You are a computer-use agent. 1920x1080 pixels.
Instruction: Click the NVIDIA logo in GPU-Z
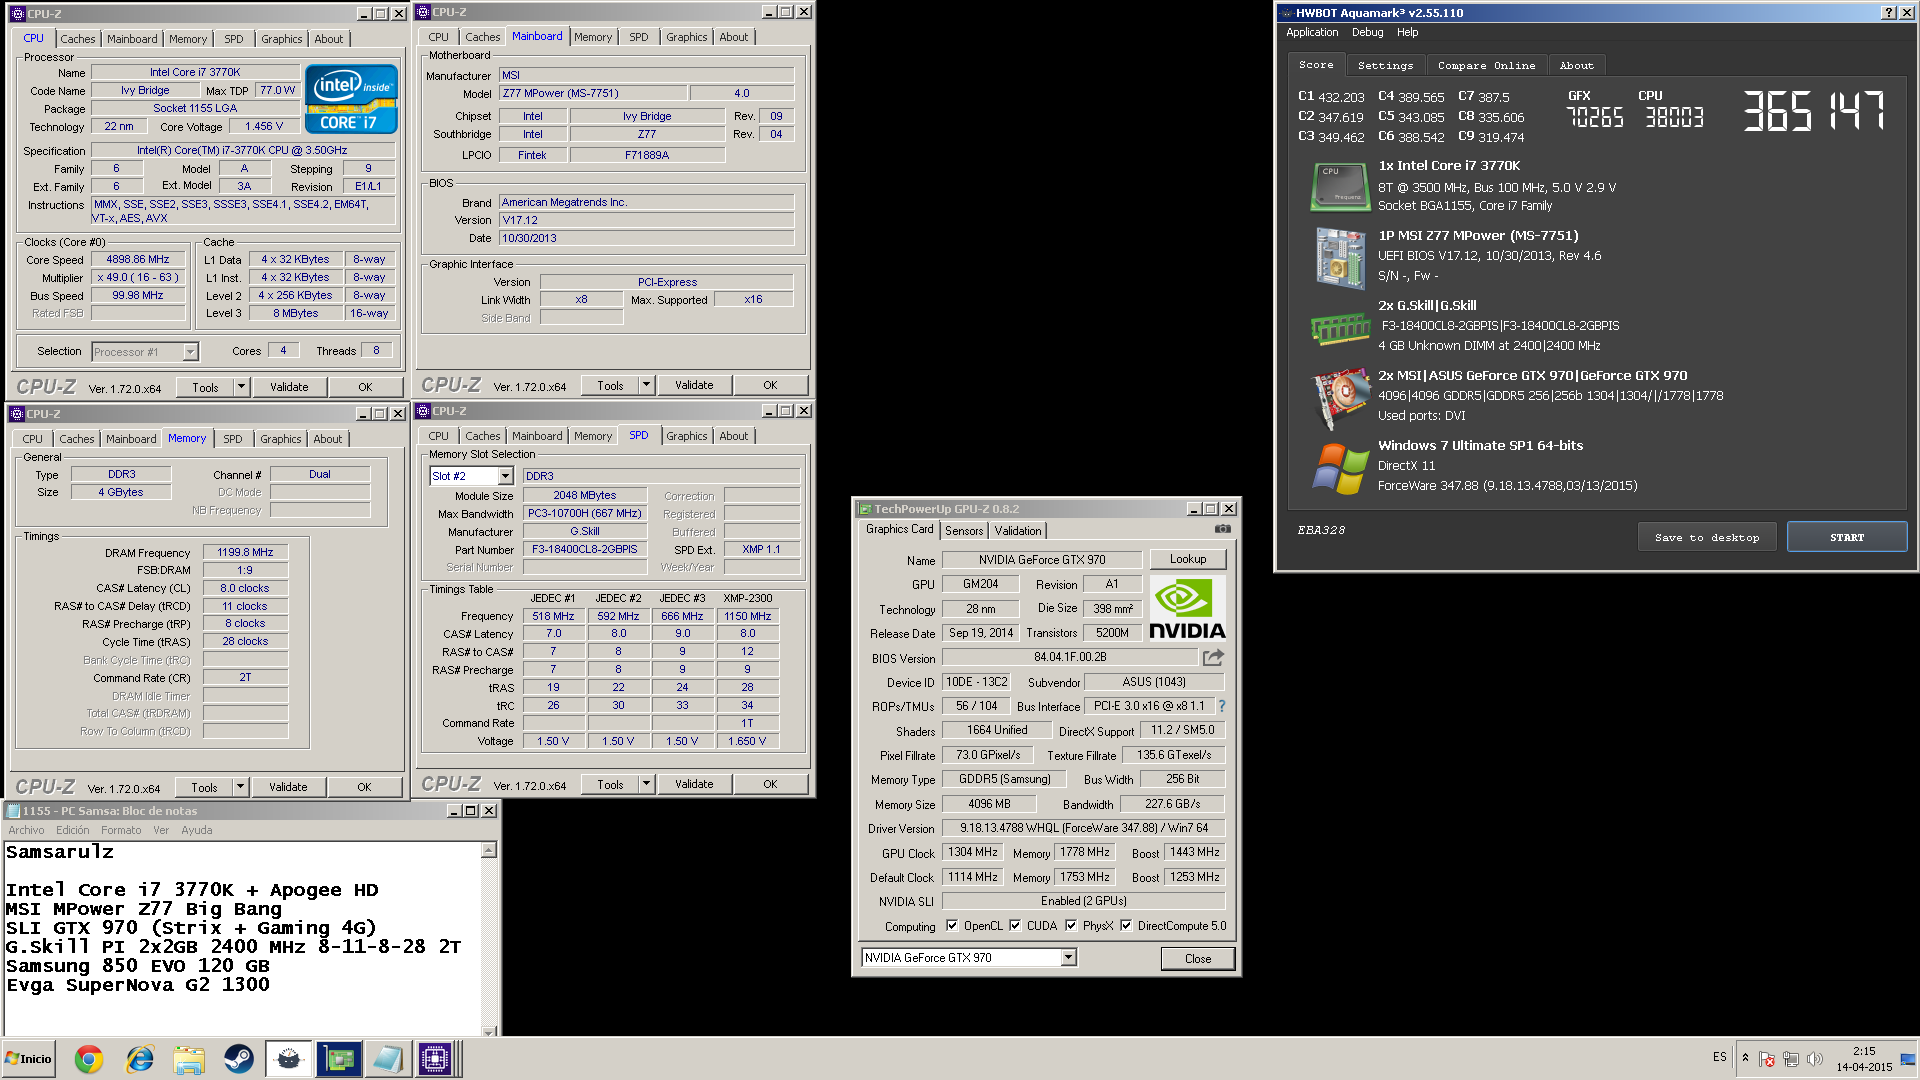[x=1187, y=609]
